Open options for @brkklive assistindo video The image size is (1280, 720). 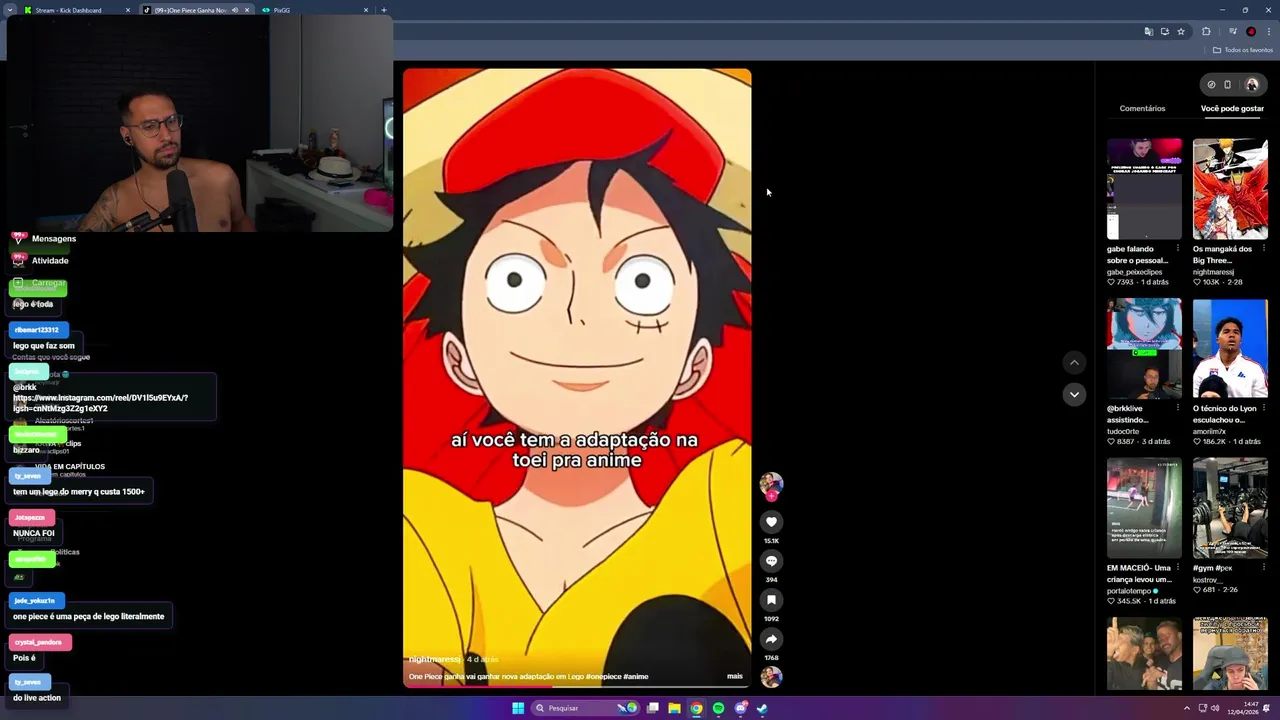click(x=1177, y=408)
